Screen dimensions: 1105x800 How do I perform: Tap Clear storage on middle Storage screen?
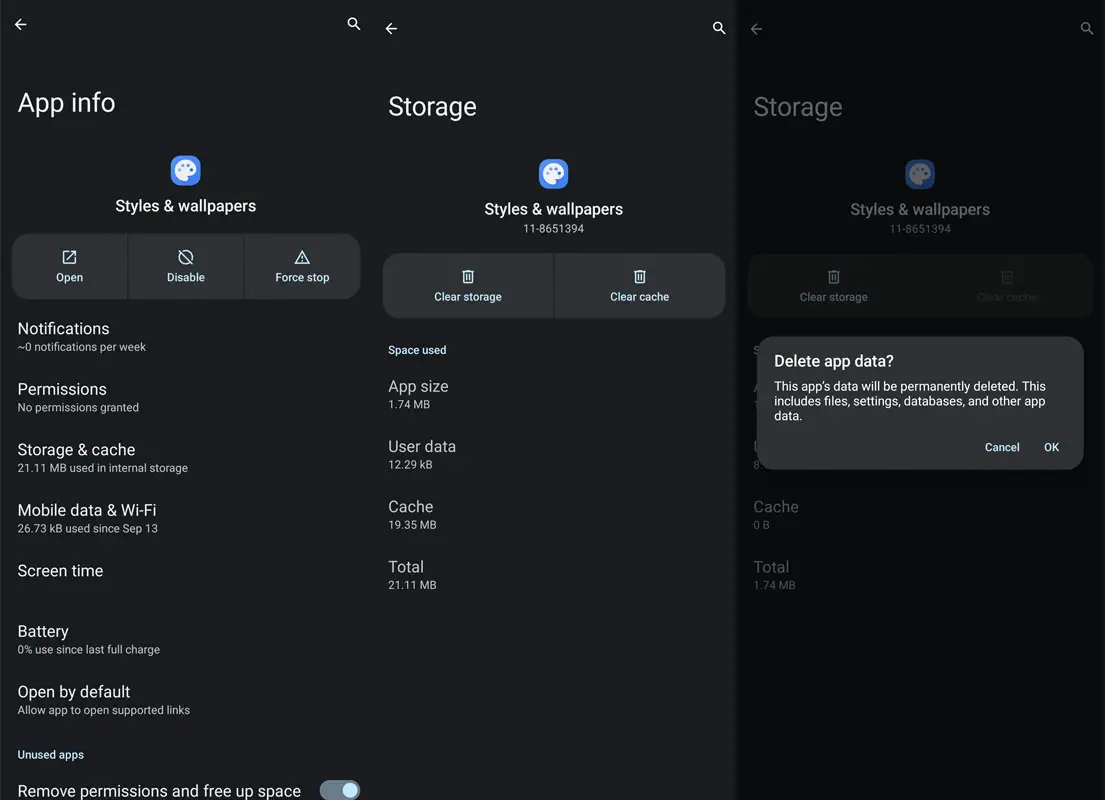pyautogui.click(x=468, y=286)
